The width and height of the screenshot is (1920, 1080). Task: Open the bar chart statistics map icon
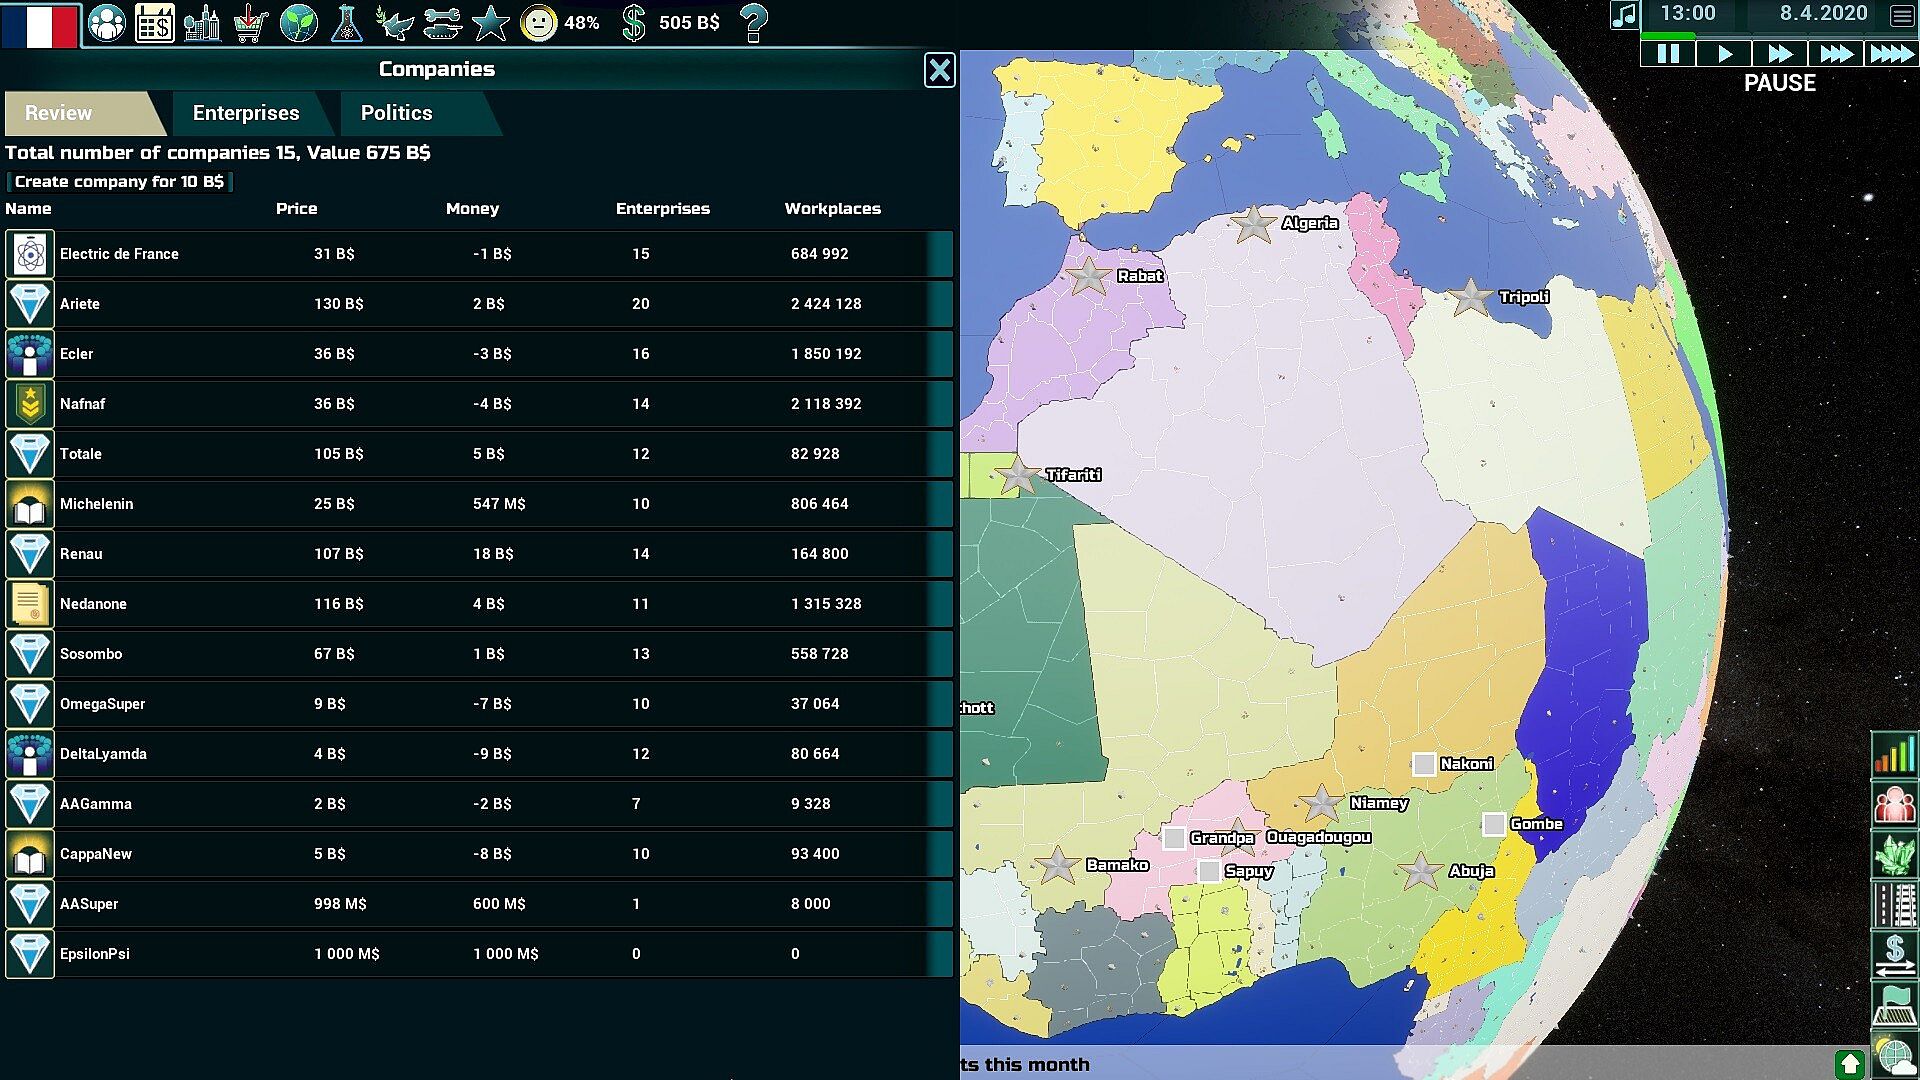pyautogui.click(x=1894, y=754)
